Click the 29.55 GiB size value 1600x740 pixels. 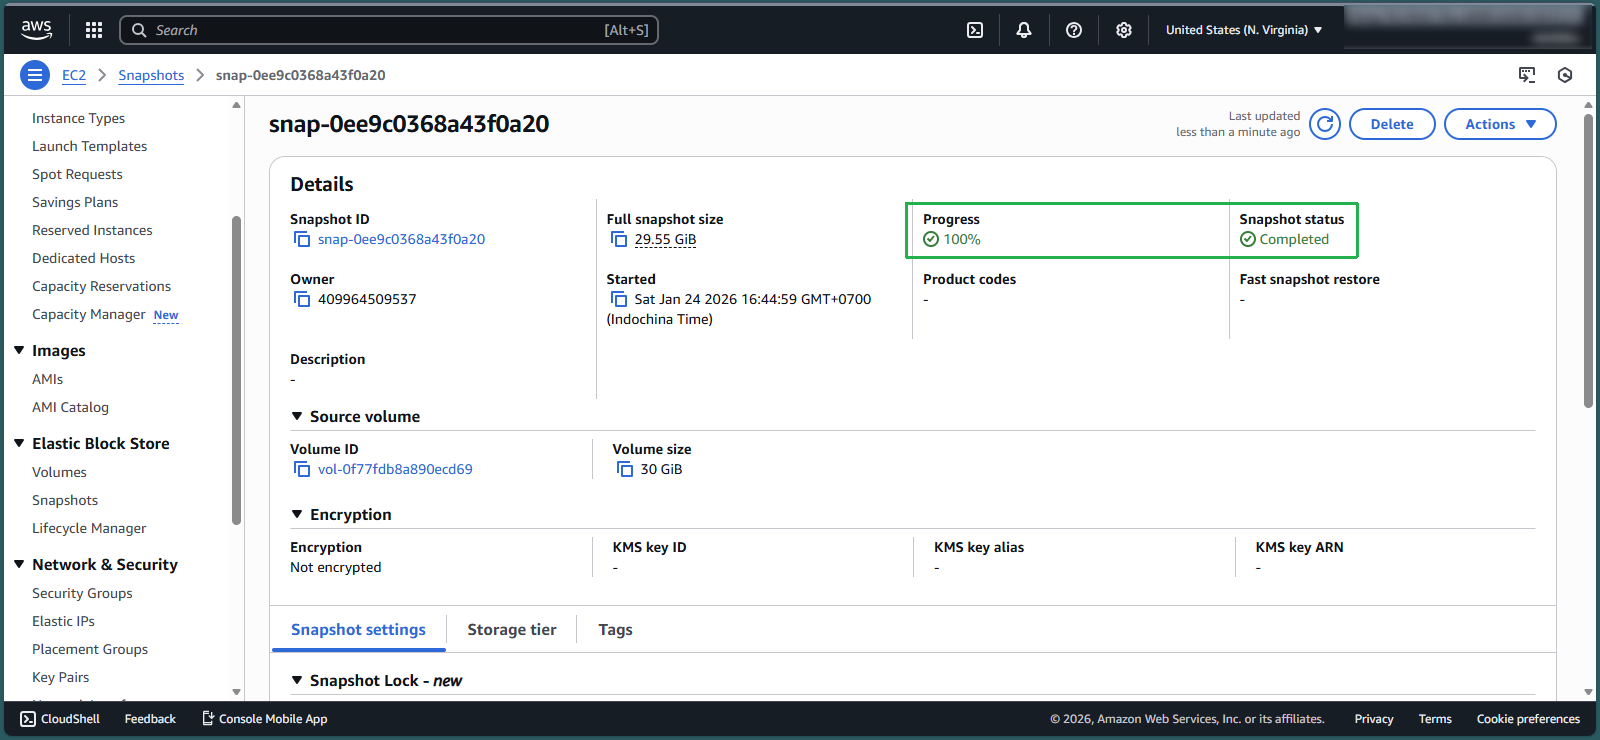[665, 239]
